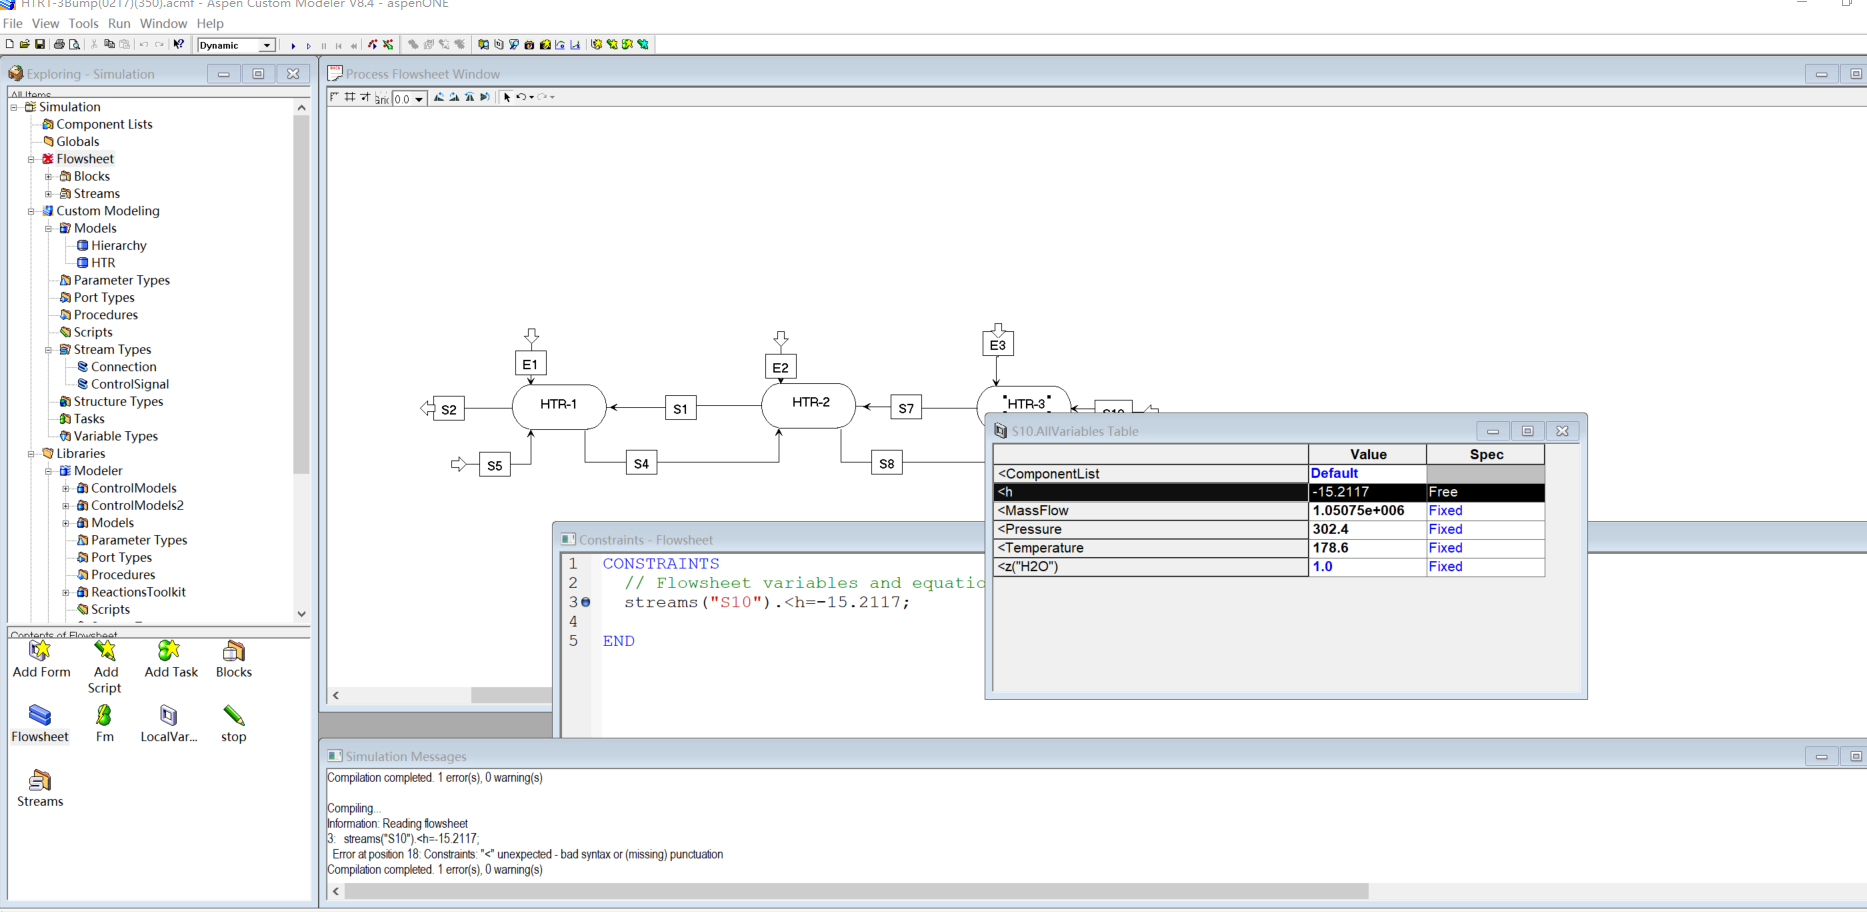
Task: Click the Step simulation arrow icon
Action: point(308,46)
